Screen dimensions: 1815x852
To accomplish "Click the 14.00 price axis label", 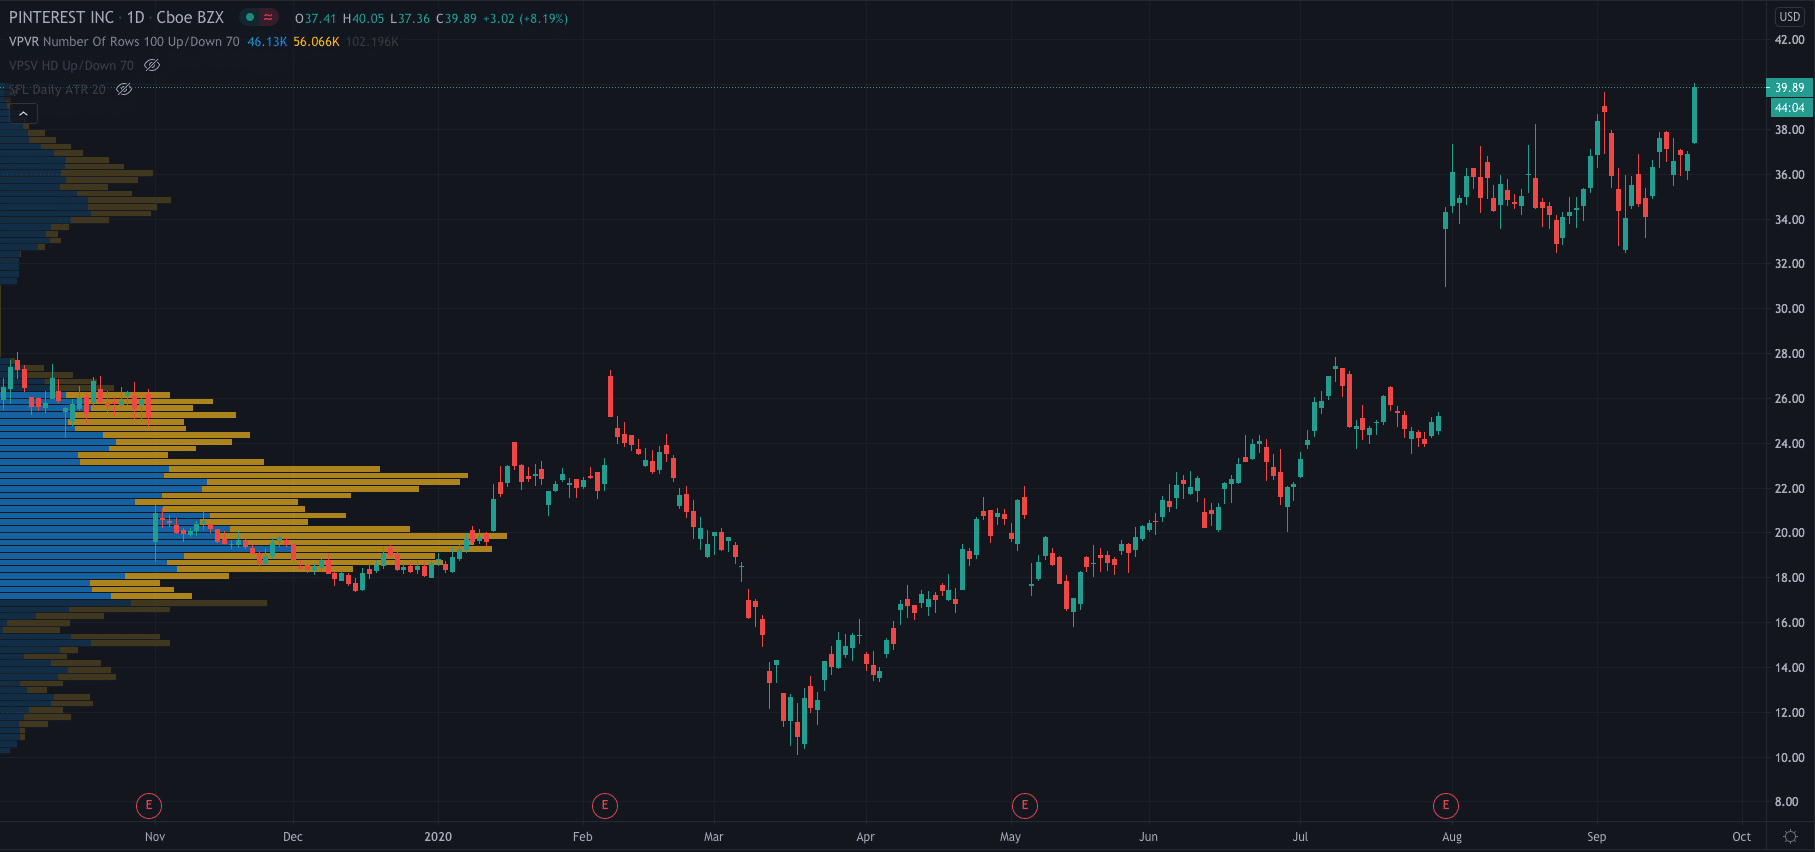I will point(1789,668).
